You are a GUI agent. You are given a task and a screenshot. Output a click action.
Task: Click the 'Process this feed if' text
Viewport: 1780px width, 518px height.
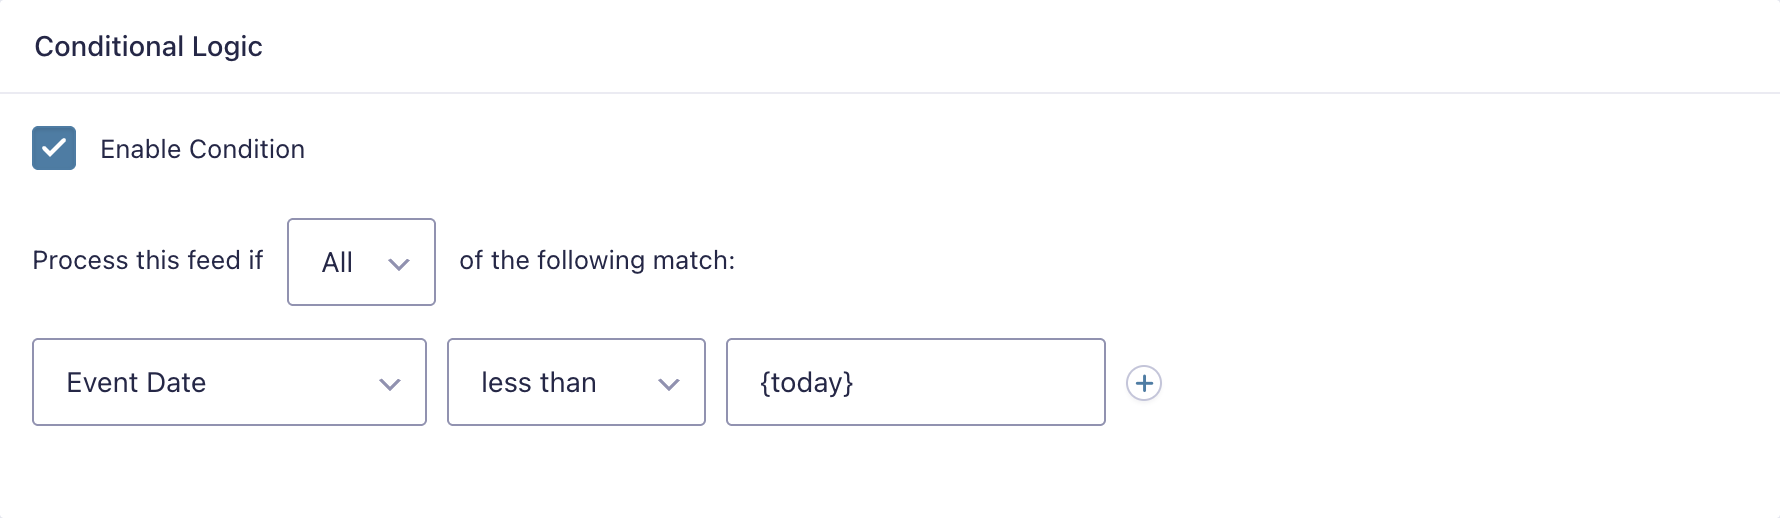(x=147, y=260)
